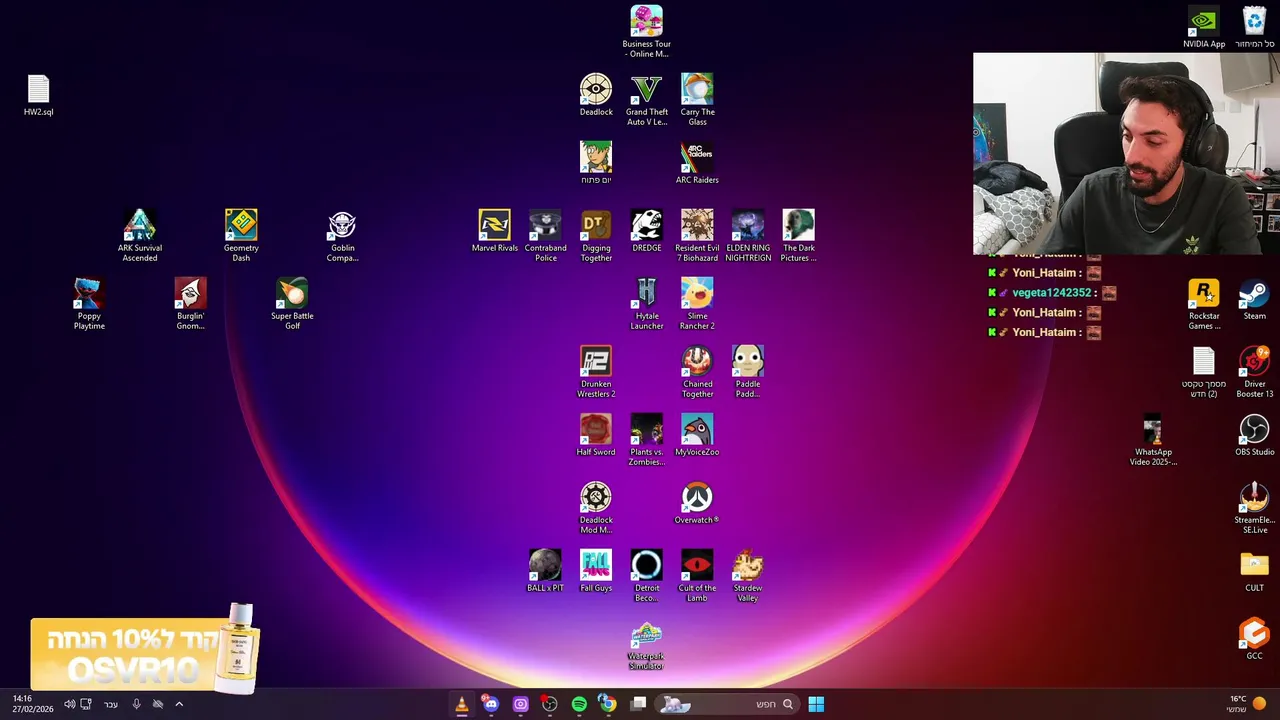This screenshot has height=720, width=1280.
Task: Select the BALL x PIT icon
Action: pyautogui.click(x=545, y=571)
